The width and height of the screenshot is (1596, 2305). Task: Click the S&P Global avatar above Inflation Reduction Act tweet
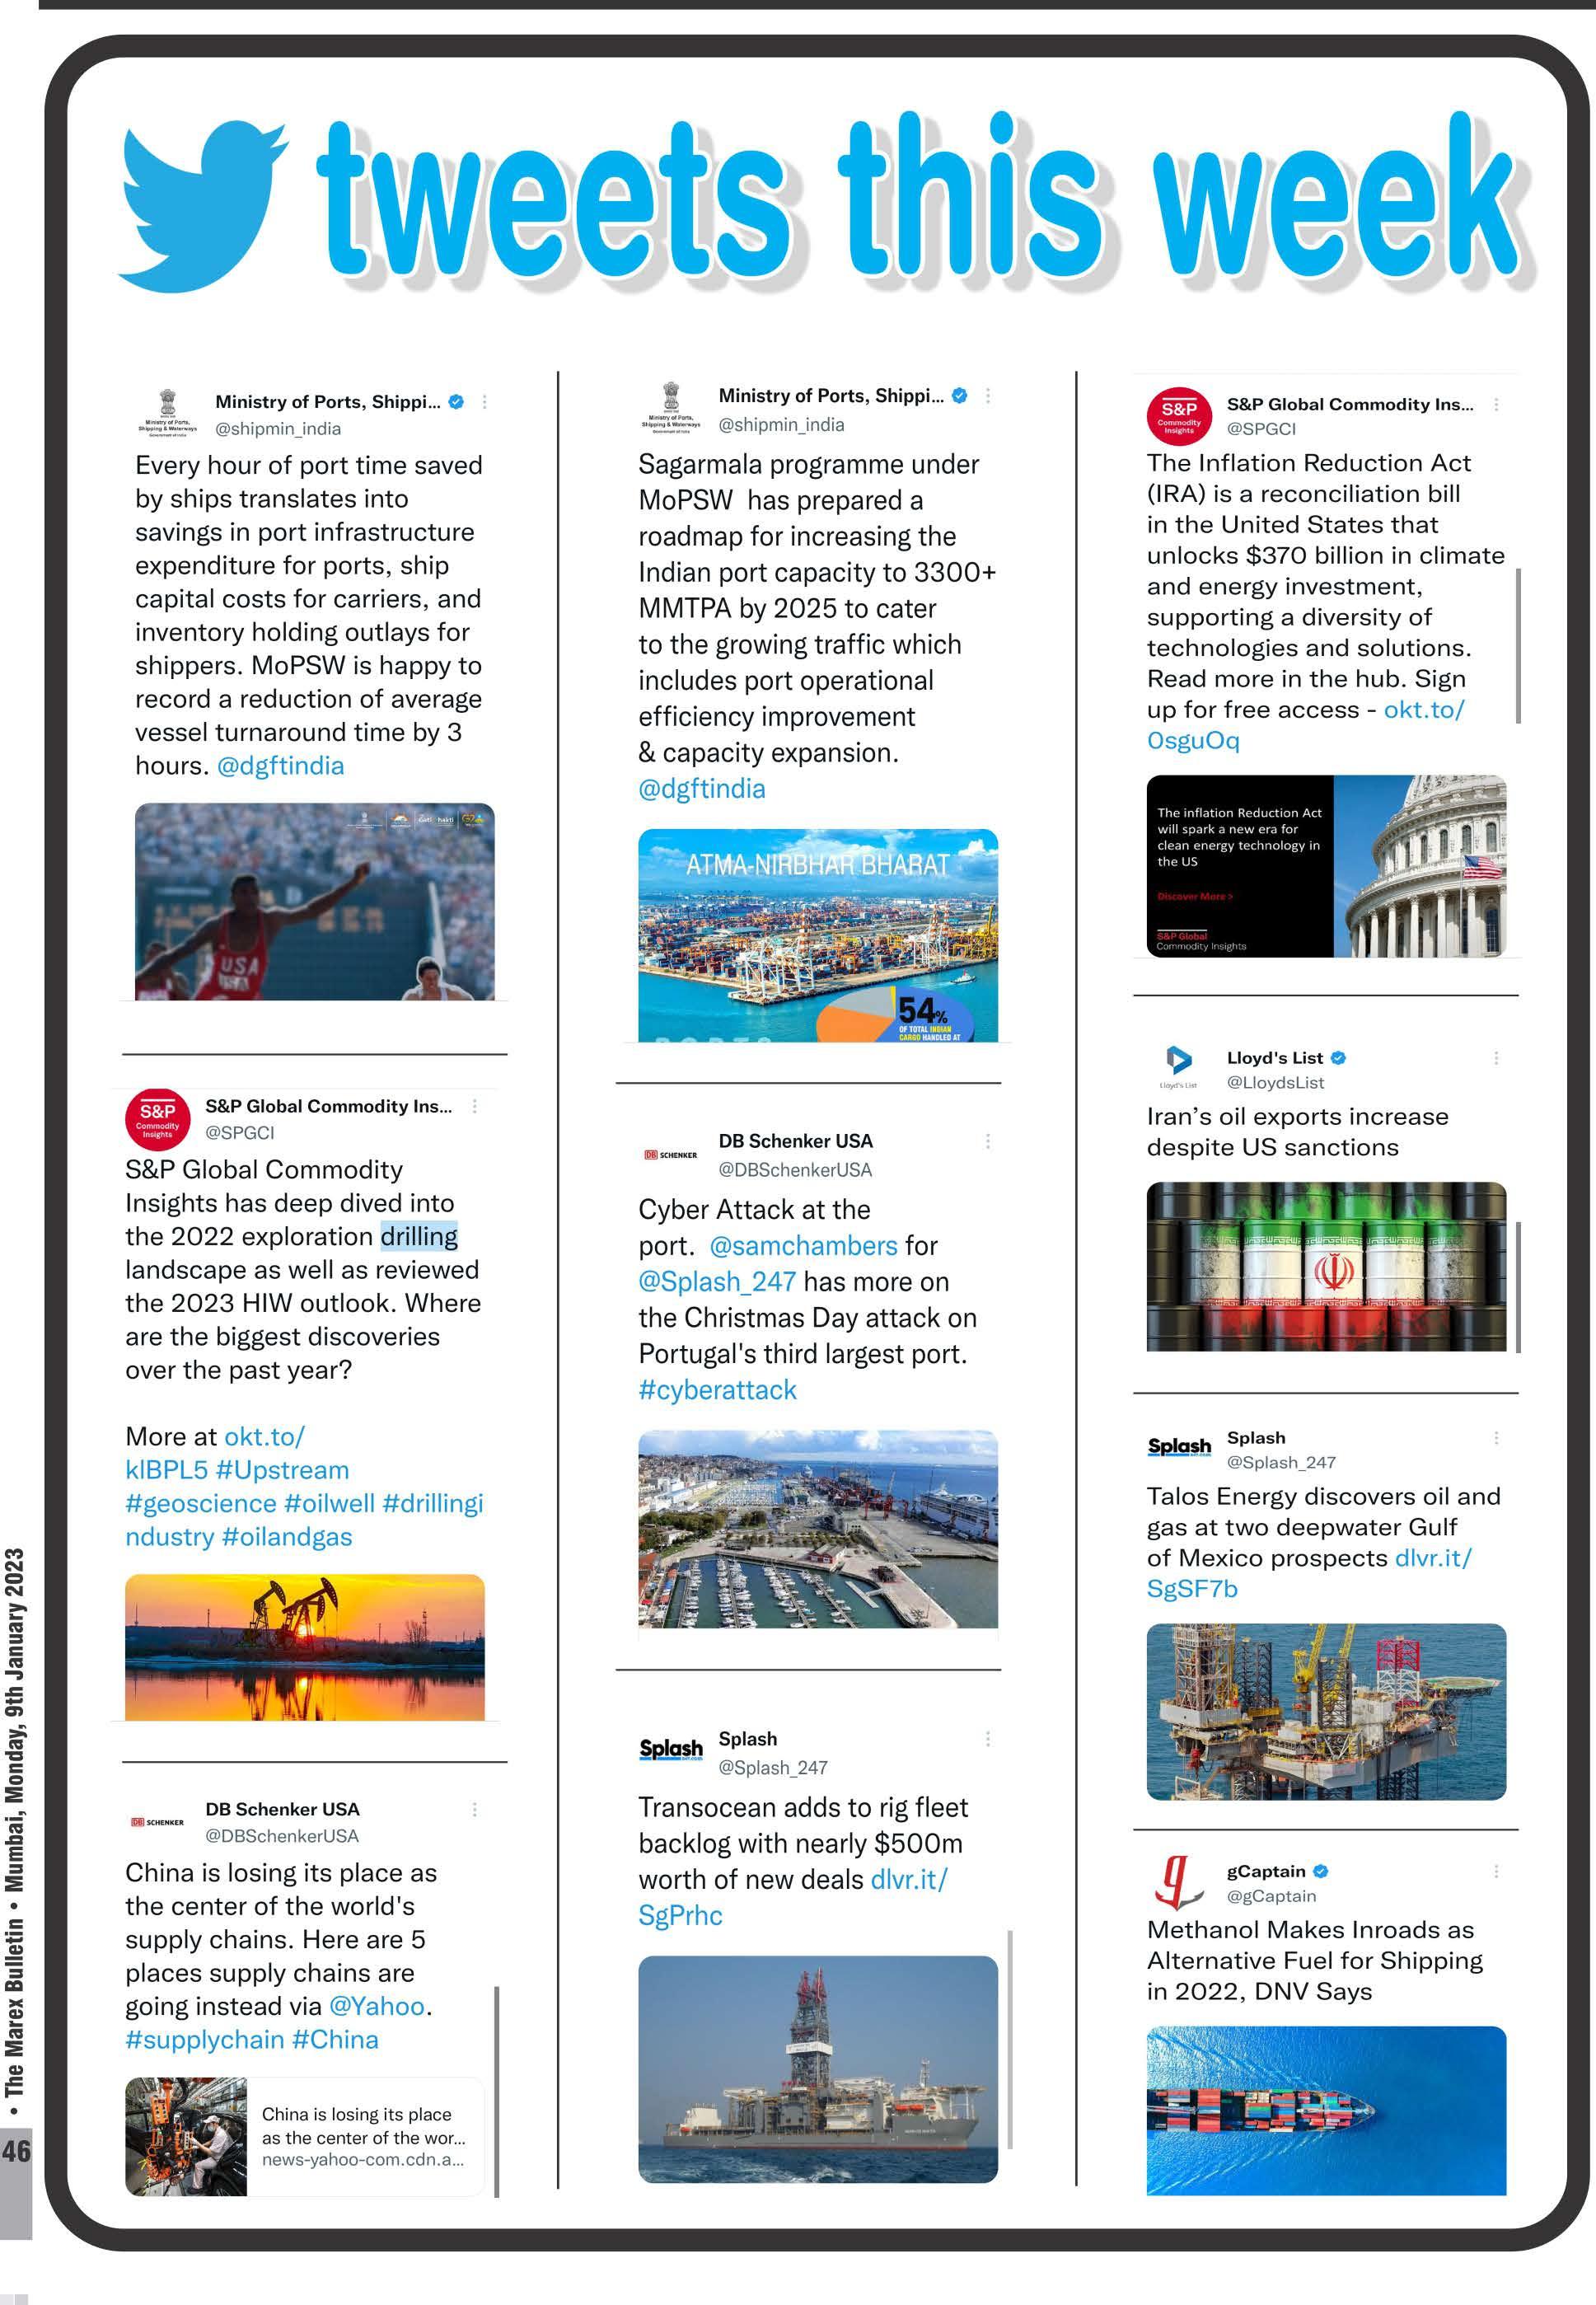click(x=1179, y=415)
